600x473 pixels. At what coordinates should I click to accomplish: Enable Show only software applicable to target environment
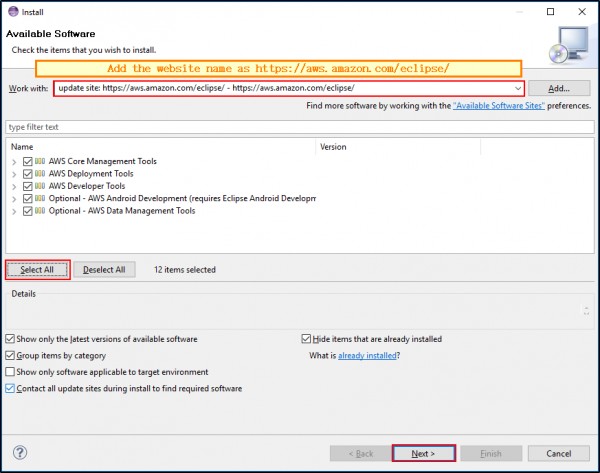[10, 372]
